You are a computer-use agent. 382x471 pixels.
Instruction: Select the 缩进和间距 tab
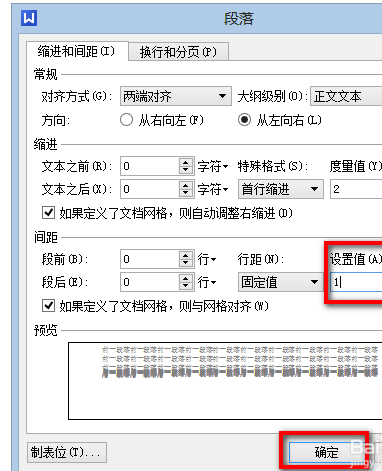click(77, 51)
